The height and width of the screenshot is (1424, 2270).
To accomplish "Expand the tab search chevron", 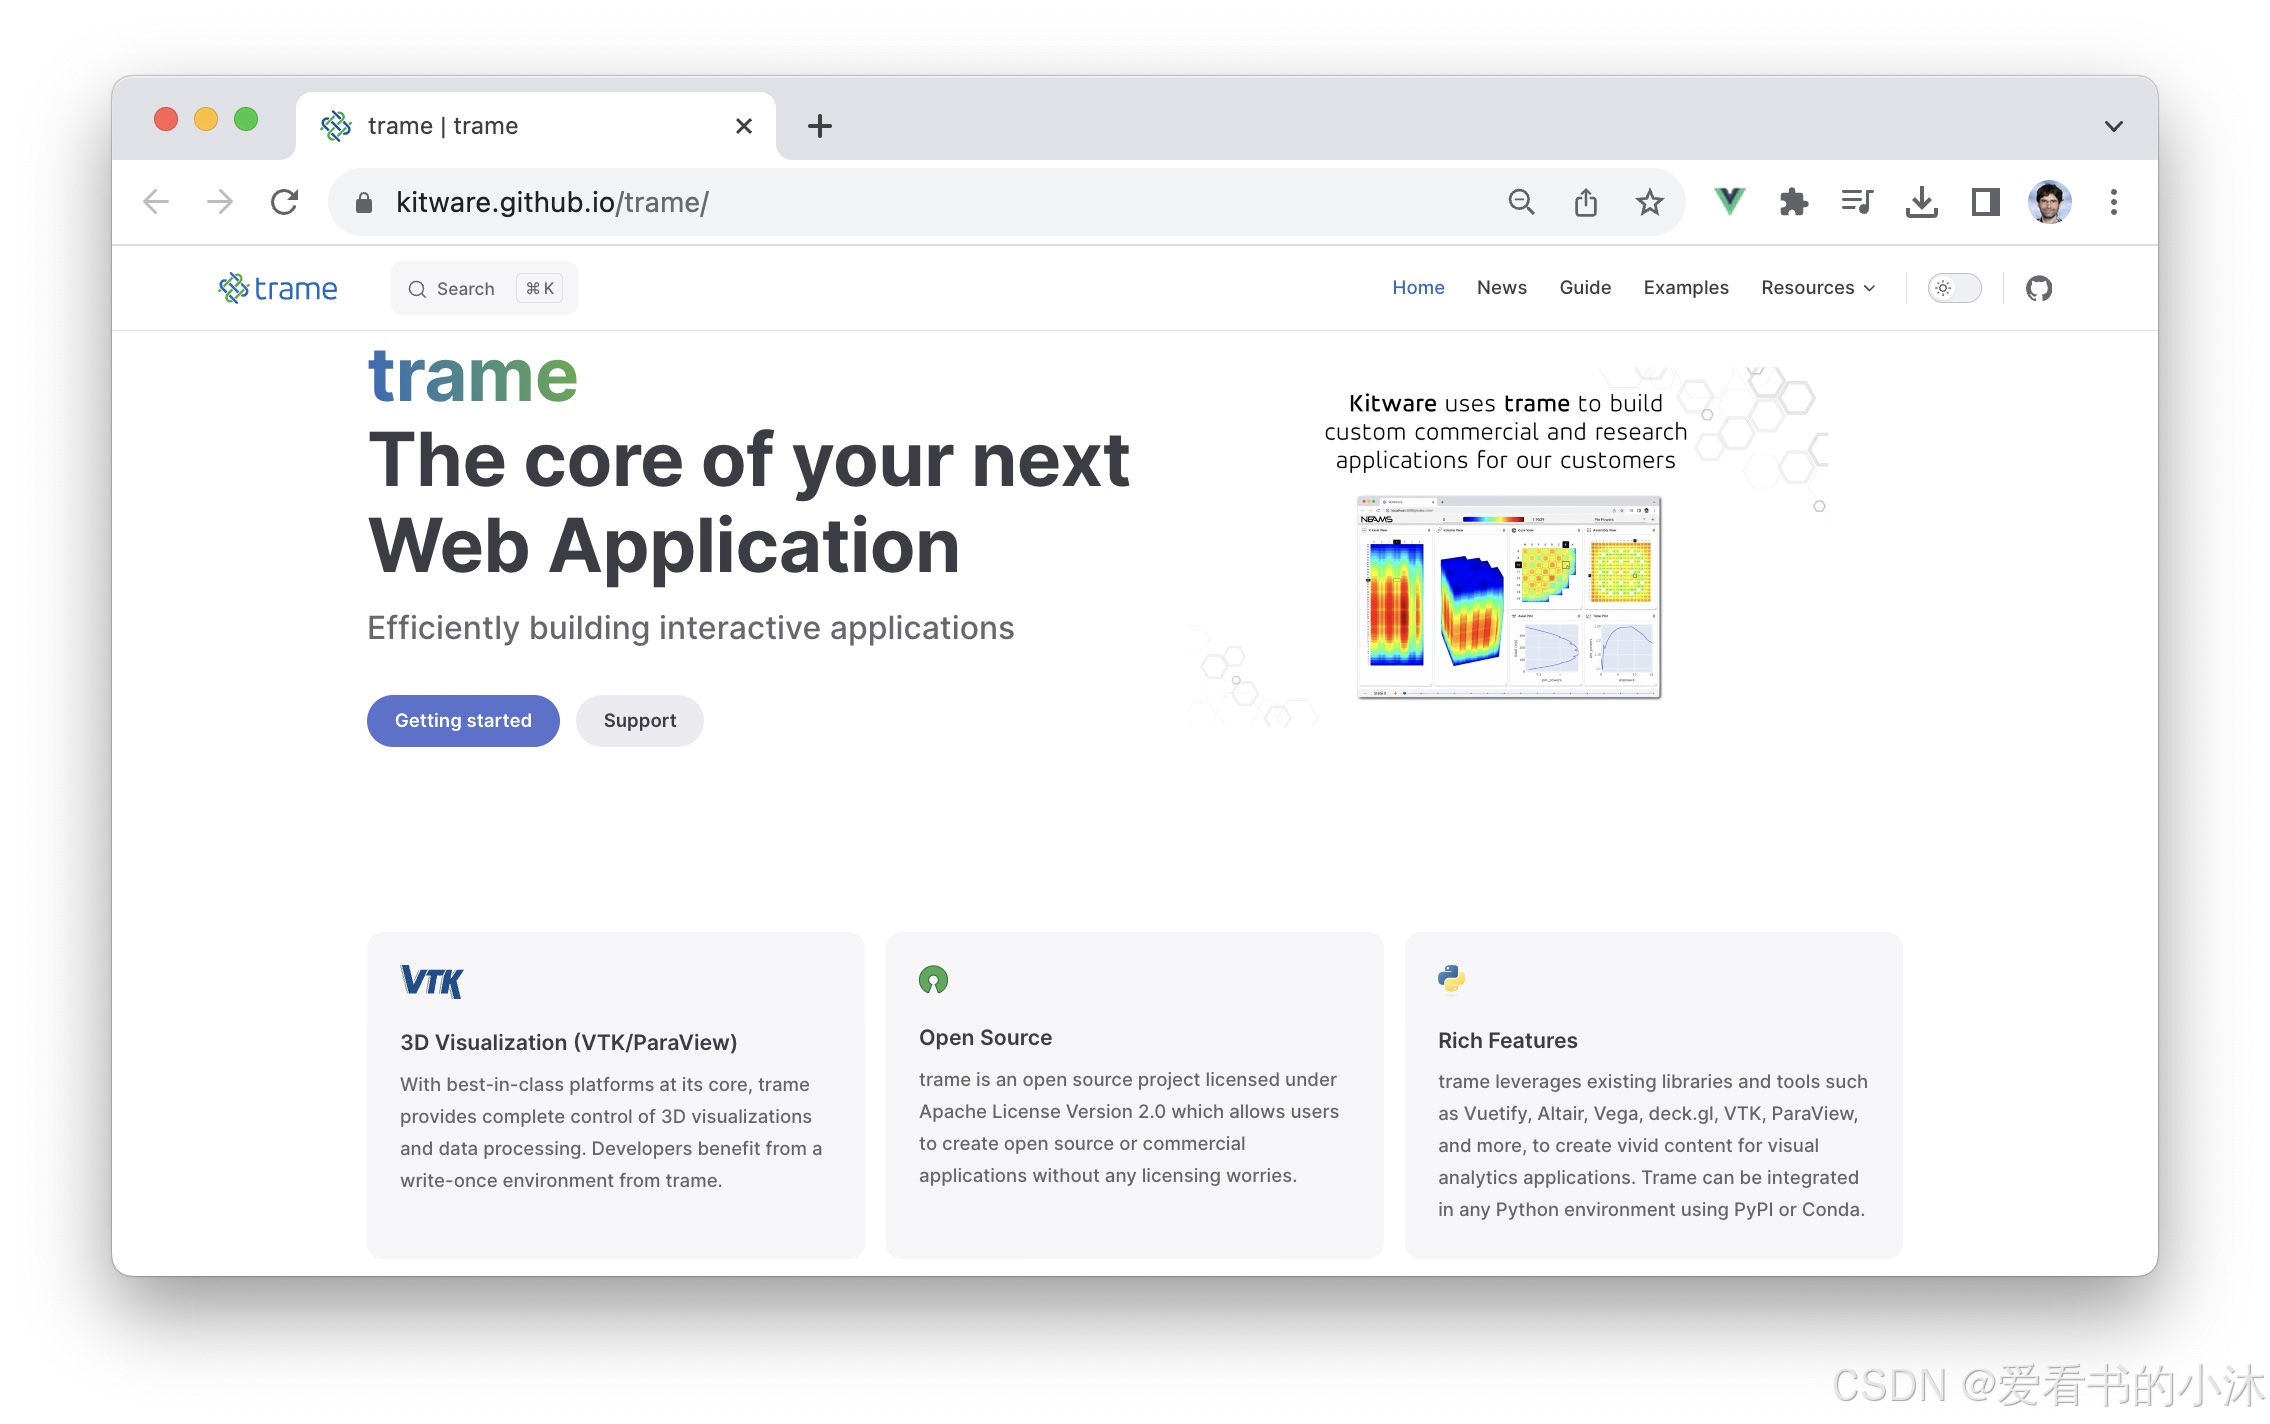I will coord(2113,126).
